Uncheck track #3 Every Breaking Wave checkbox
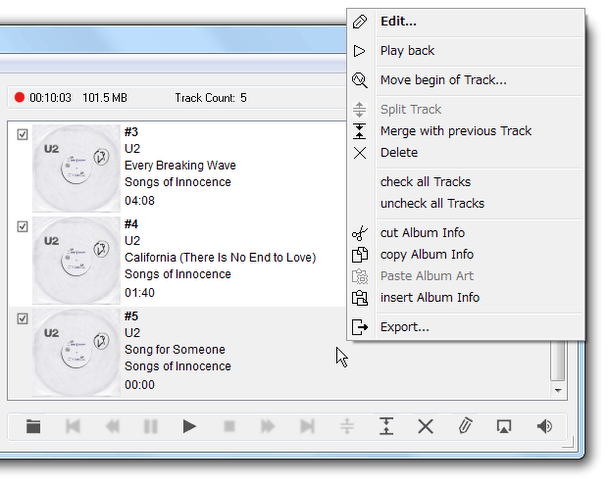The height and width of the screenshot is (484, 608). tap(22, 135)
